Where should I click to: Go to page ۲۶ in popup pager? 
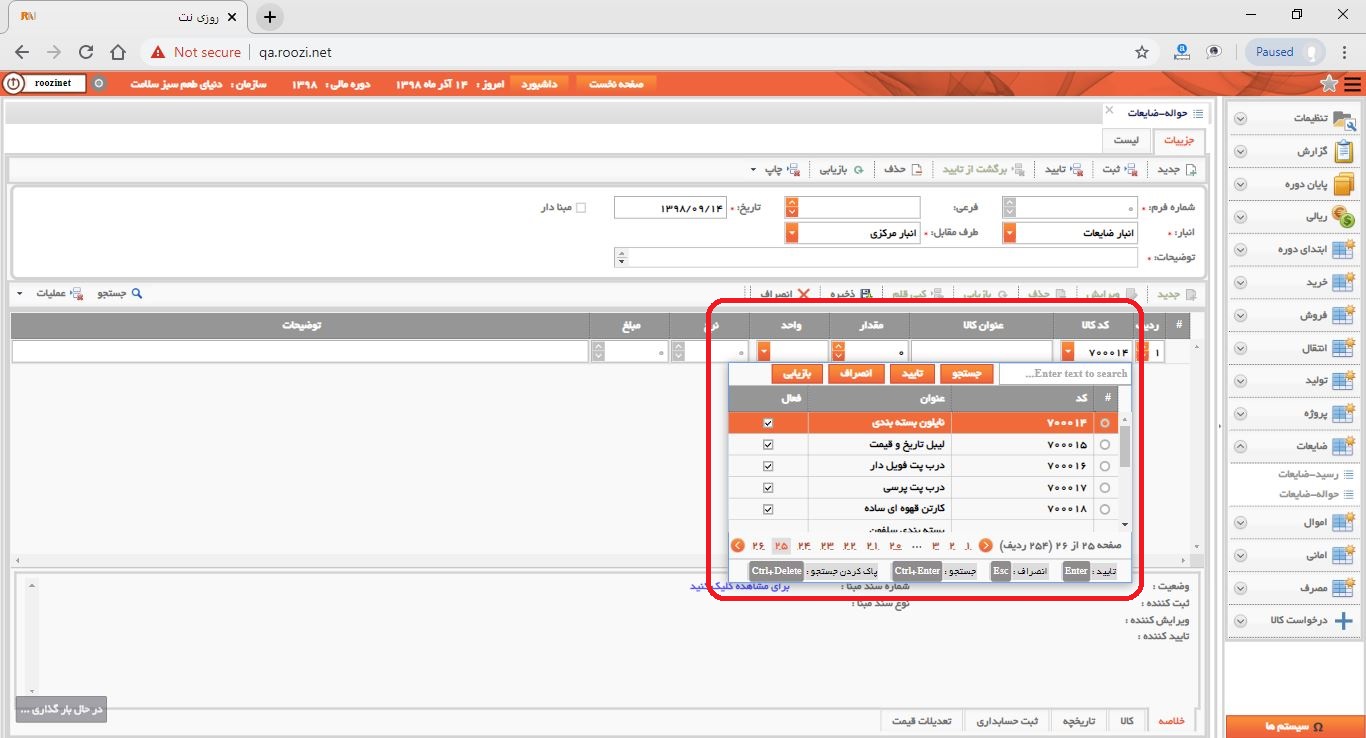pyautogui.click(x=758, y=545)
